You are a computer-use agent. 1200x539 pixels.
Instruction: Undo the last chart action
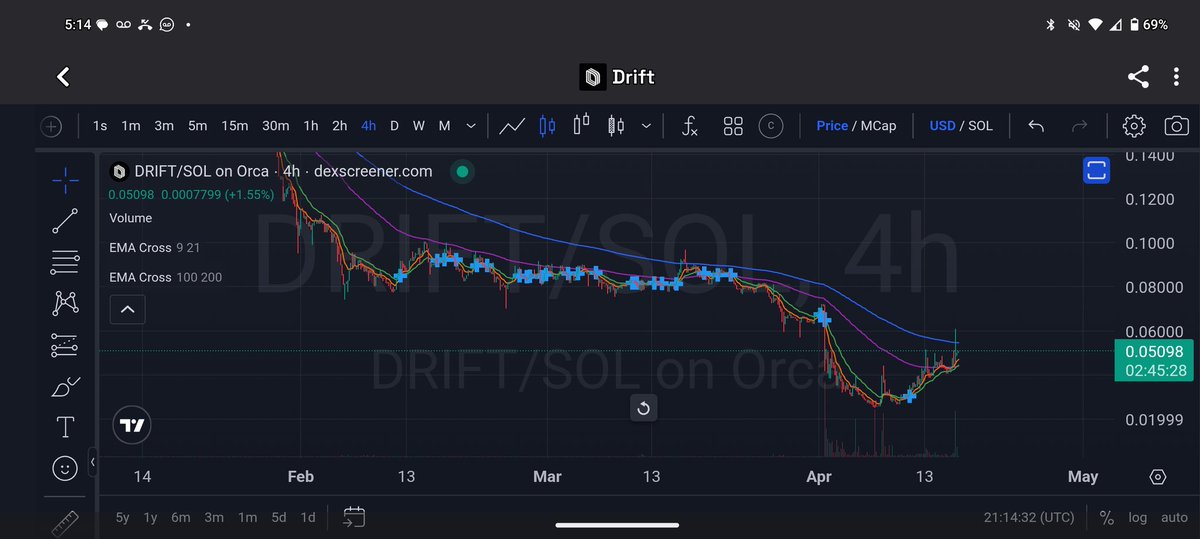click(x=1036, y=126)
